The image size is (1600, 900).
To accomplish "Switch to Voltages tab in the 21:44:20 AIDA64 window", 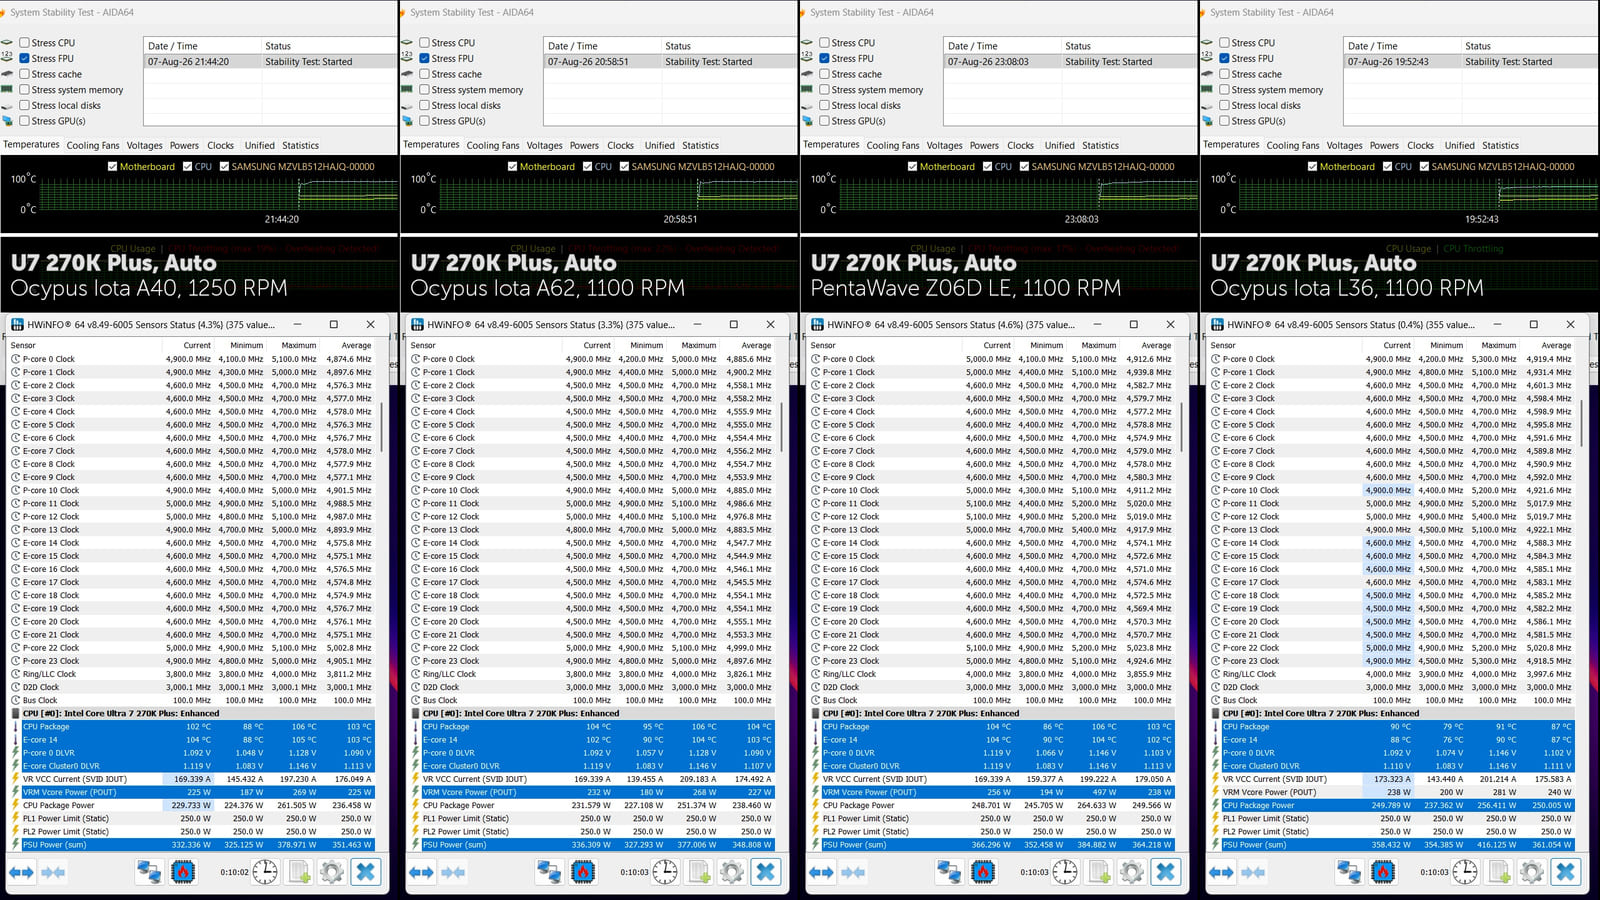I will pyautogui.click(x=145, y=145).
